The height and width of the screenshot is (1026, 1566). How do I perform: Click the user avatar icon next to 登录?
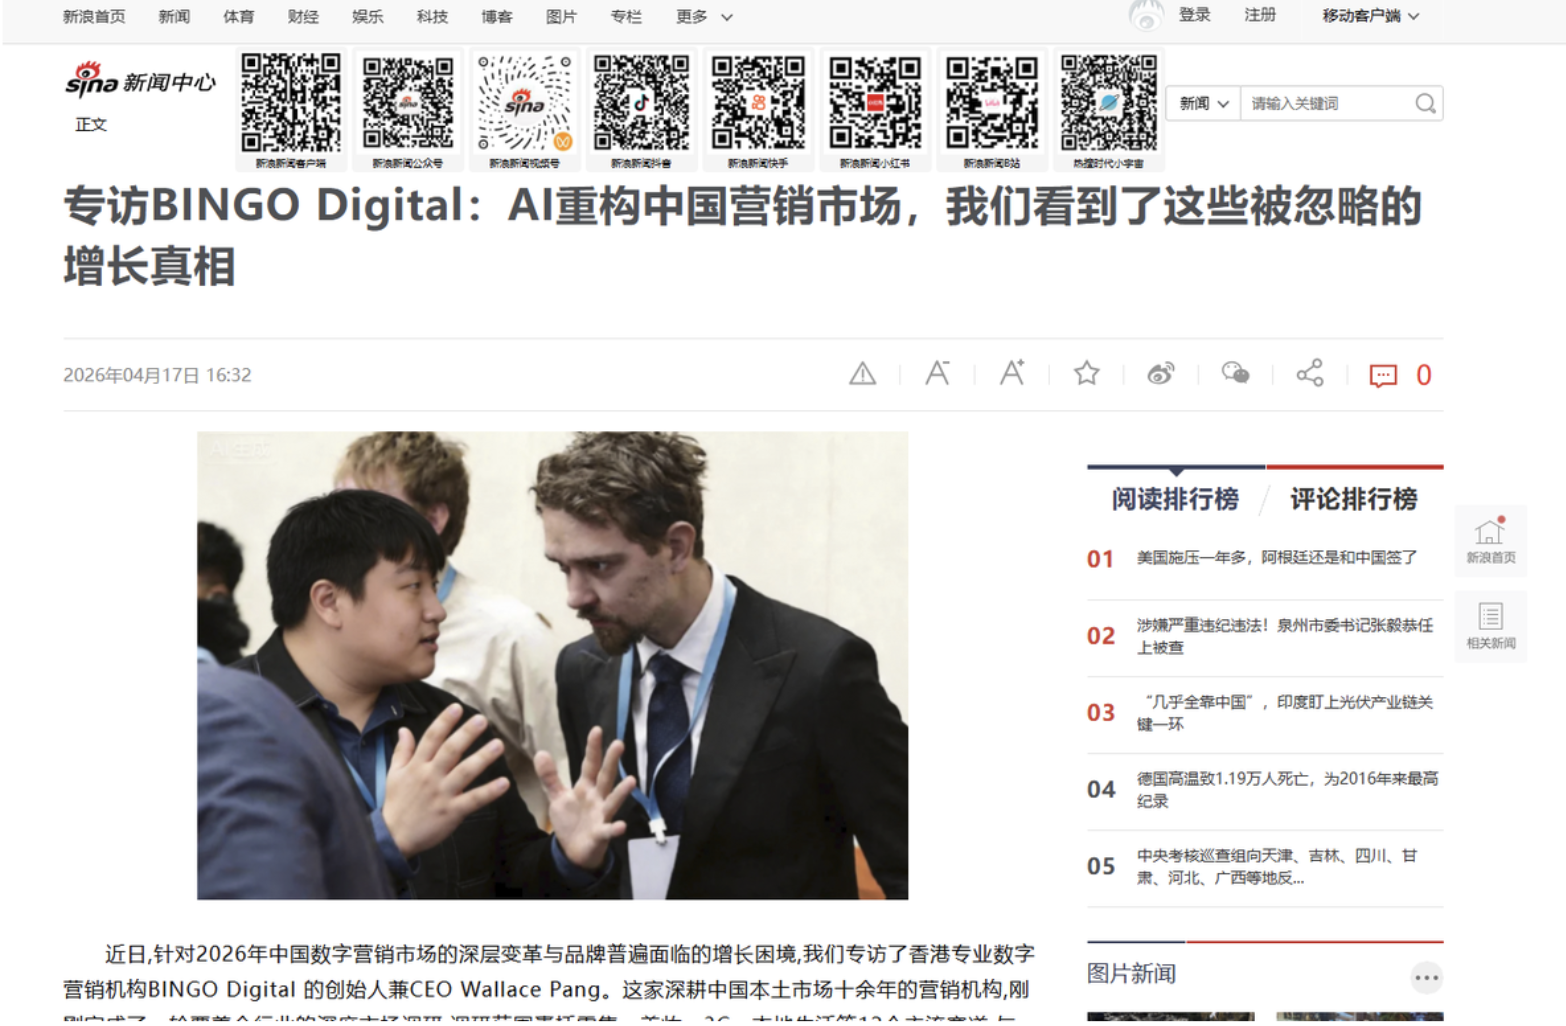click(x=1146, y=15)
